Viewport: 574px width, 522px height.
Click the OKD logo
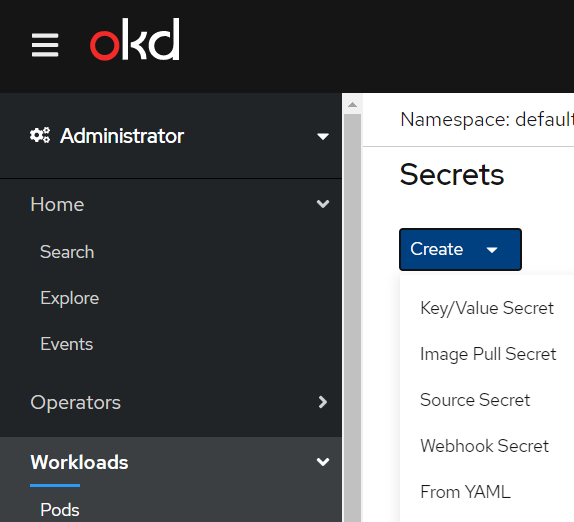coord(135,39)
